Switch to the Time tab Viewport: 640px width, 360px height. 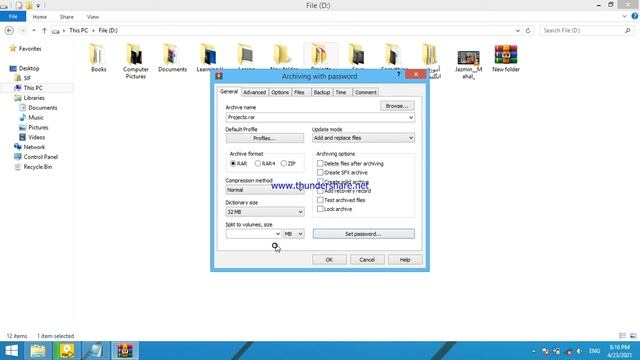341,93
